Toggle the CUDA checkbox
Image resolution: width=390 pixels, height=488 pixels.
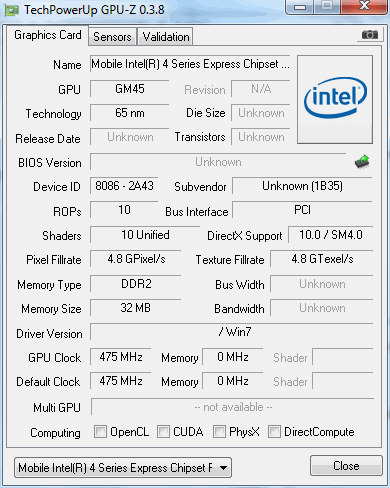(163, 431)
